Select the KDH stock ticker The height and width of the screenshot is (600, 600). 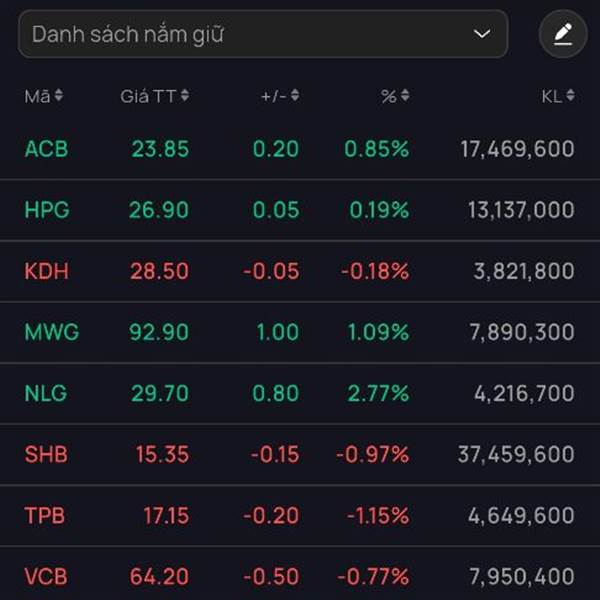point(46,271)
